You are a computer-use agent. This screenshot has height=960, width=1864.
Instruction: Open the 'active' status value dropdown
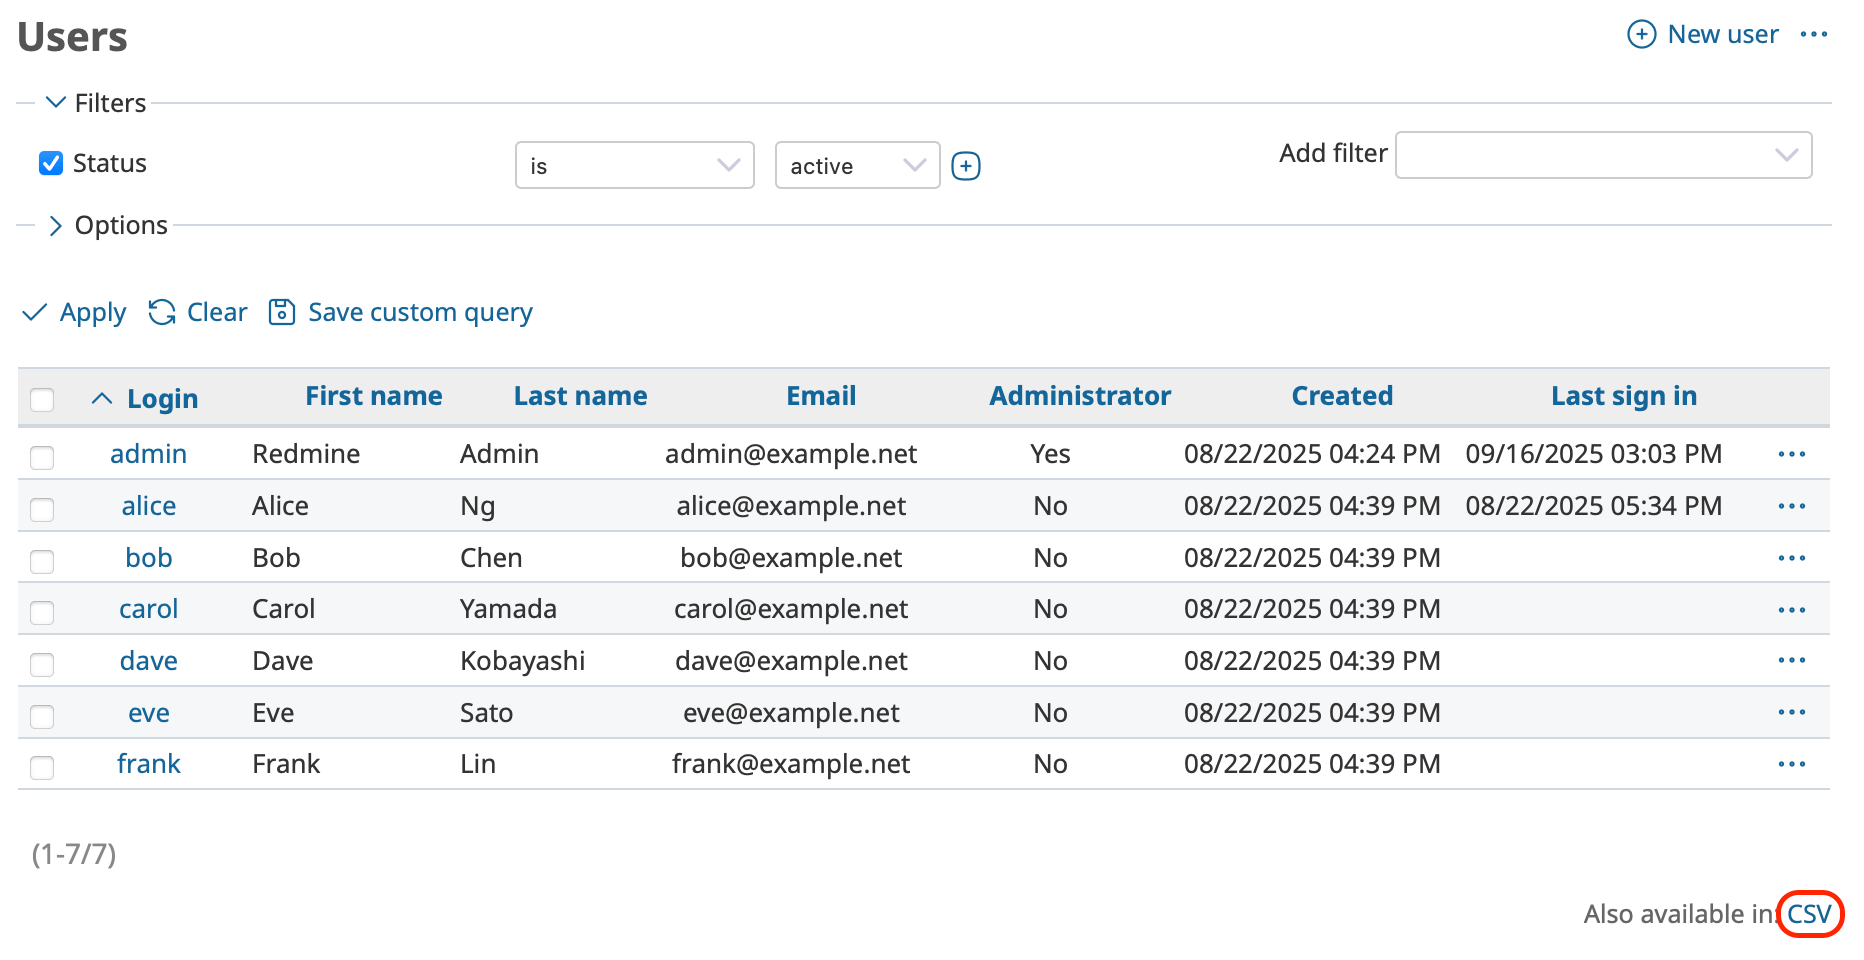(x=856, y=165)
